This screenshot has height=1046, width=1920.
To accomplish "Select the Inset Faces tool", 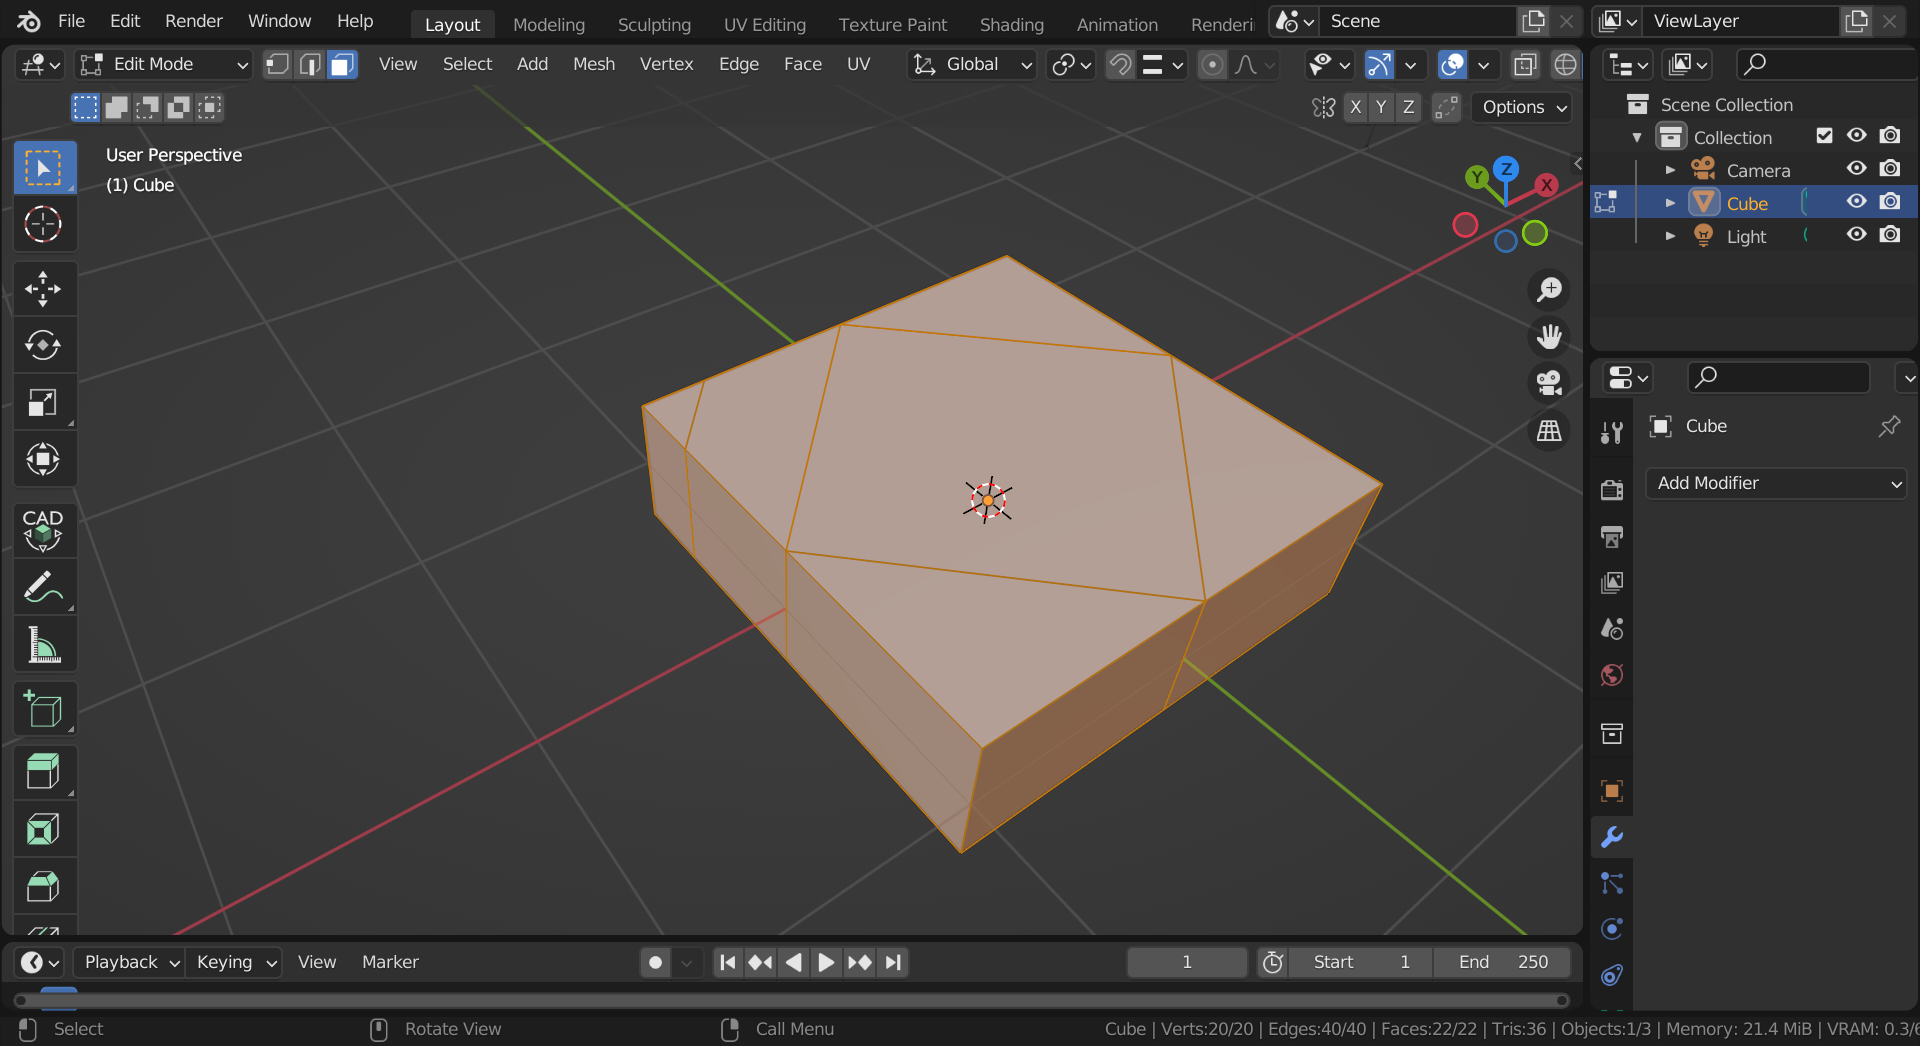I will pyautogui.click(x=43, y=829).
